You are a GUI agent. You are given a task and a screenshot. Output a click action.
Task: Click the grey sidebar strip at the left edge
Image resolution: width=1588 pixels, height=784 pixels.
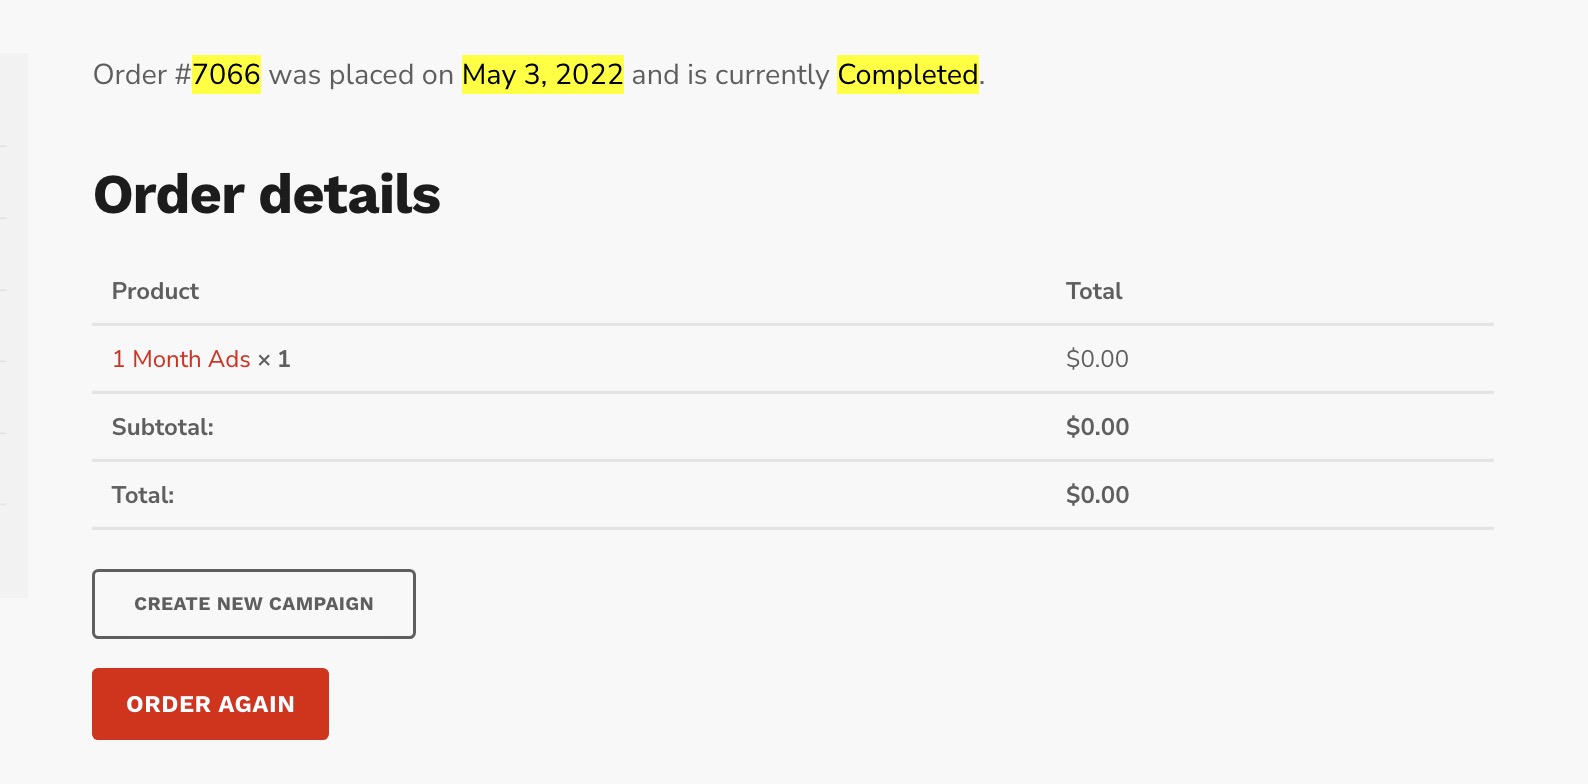coord(14,325)
